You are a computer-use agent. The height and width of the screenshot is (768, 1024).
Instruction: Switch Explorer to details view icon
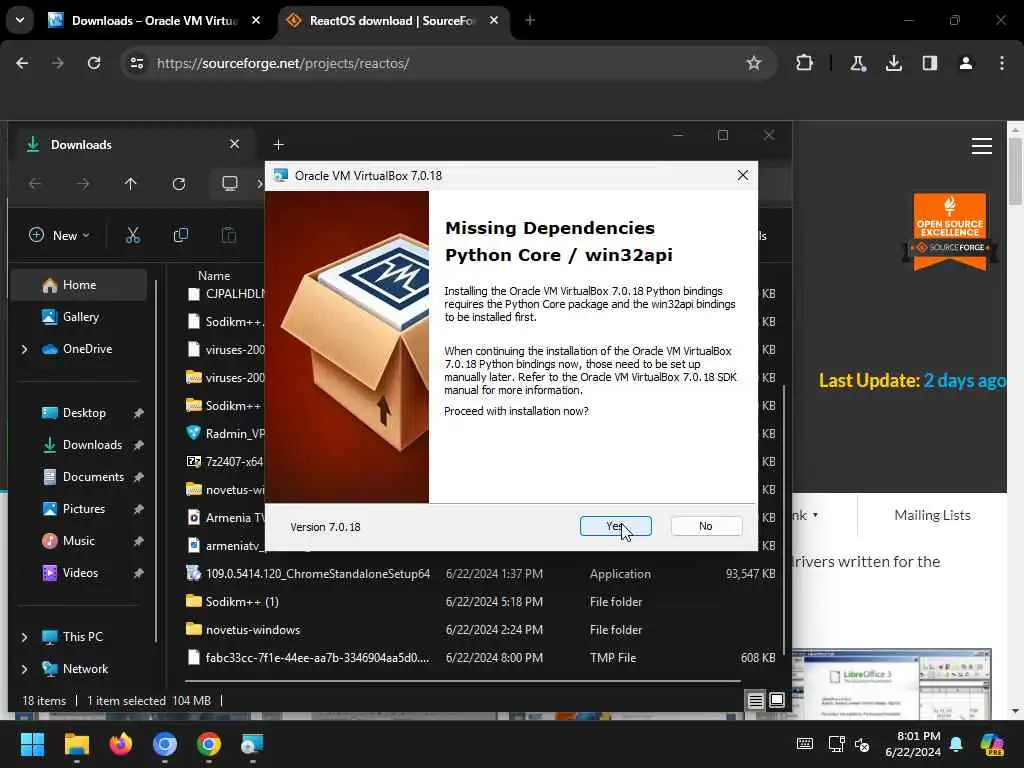click(756, 701)
